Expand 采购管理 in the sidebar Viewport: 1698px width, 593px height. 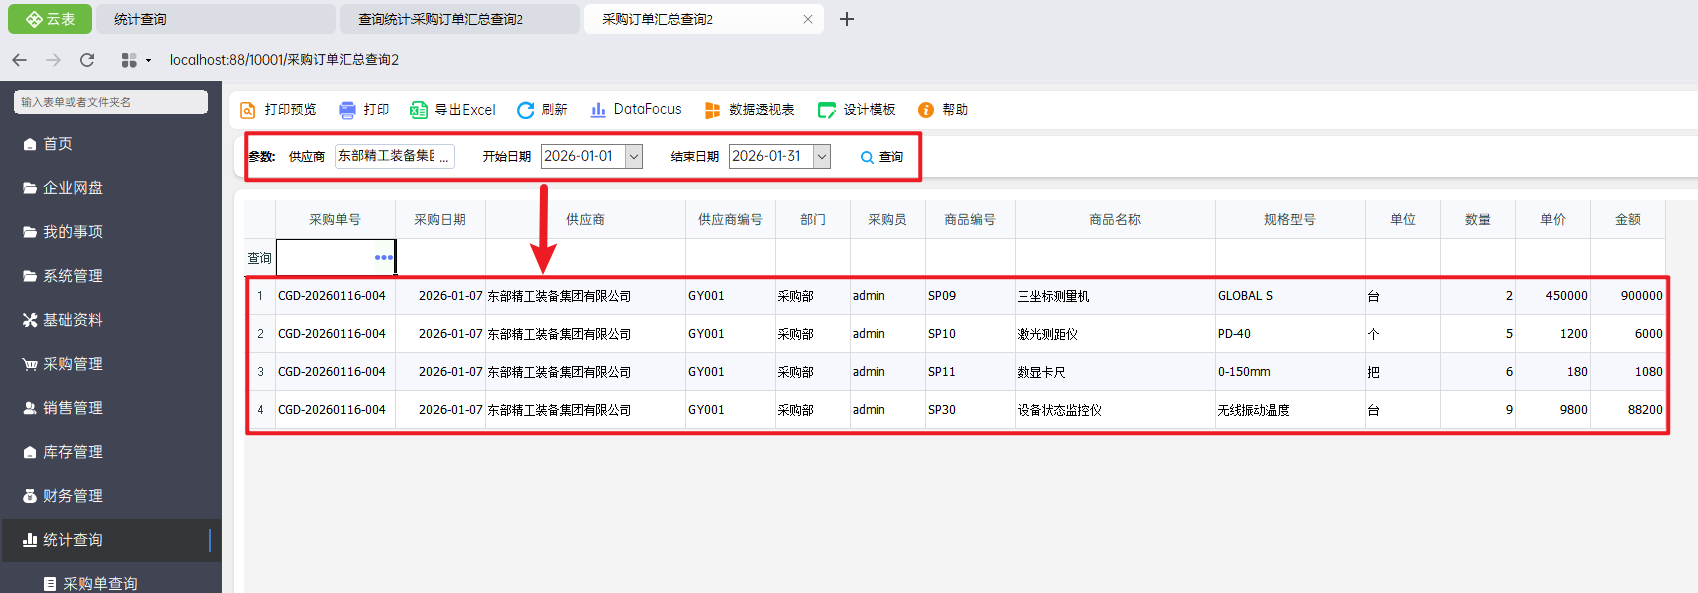pyautogui.click(x=111, y=364)
